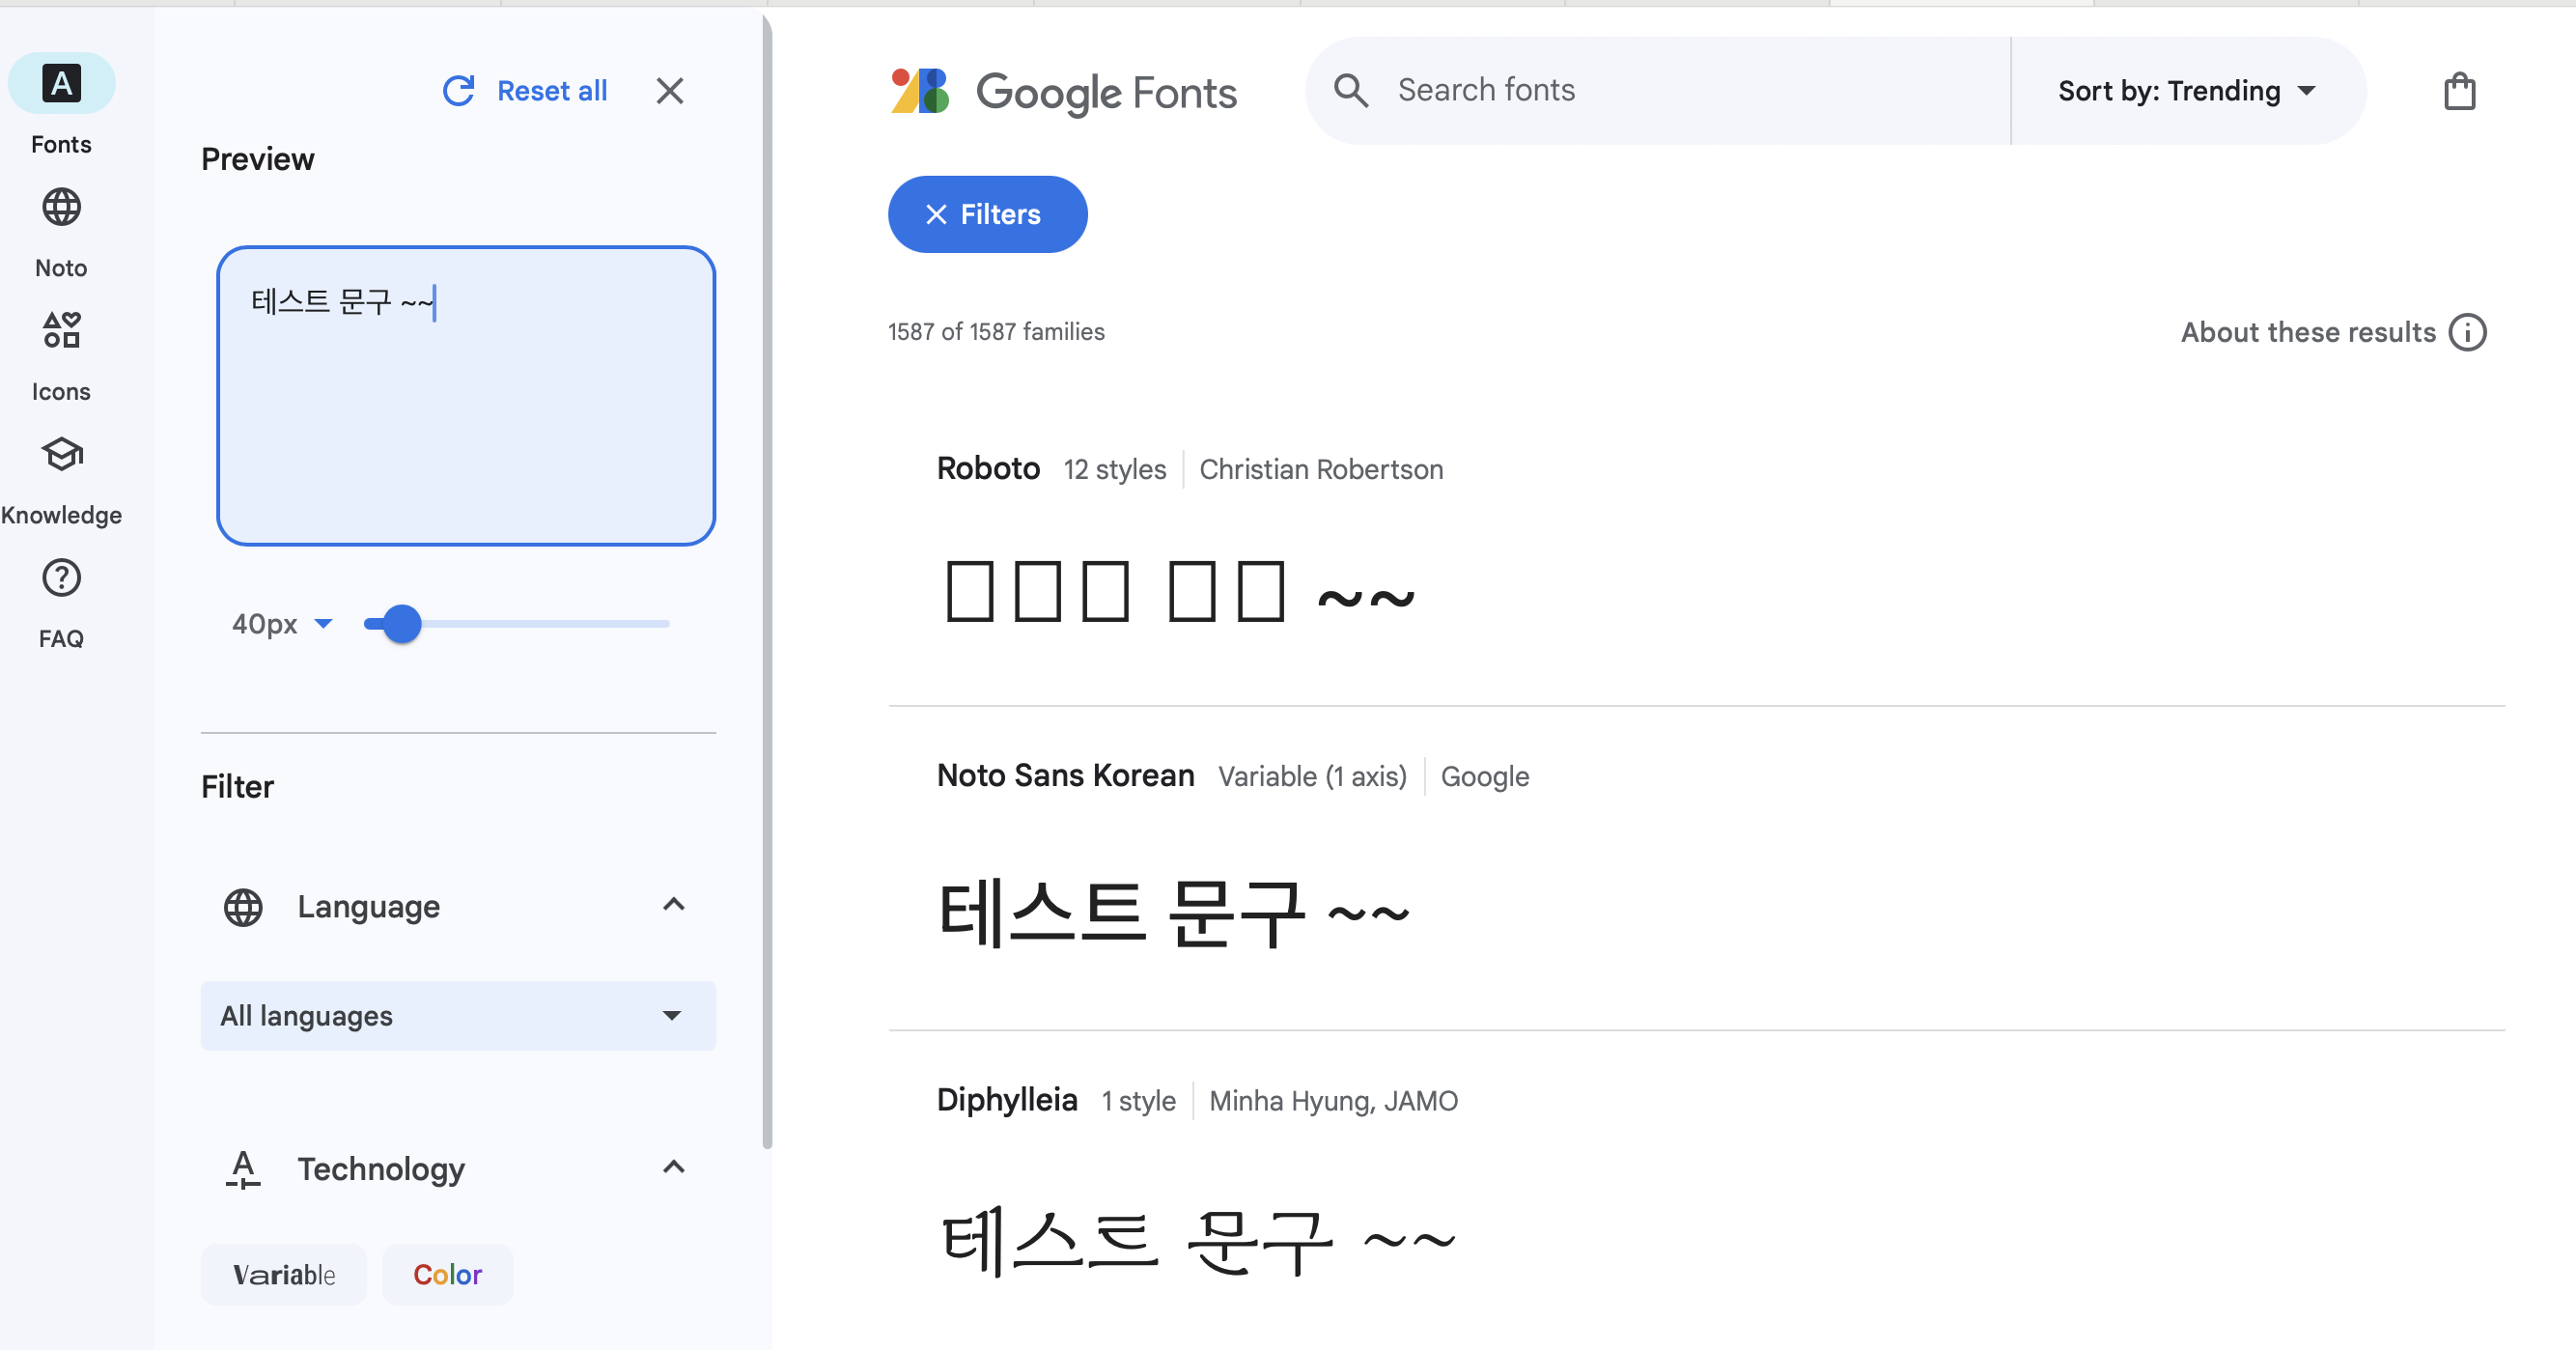Image resolution: width=2576 pixels, height=1350 pixels.
Task: Click the About these results info icon
Action: click(x=2467, y=332)
